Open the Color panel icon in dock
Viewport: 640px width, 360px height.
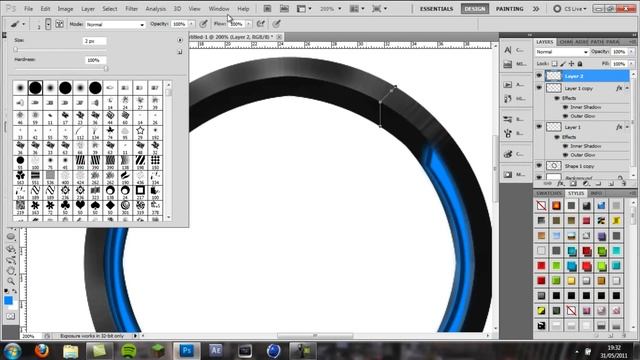(x=508, y=154)
